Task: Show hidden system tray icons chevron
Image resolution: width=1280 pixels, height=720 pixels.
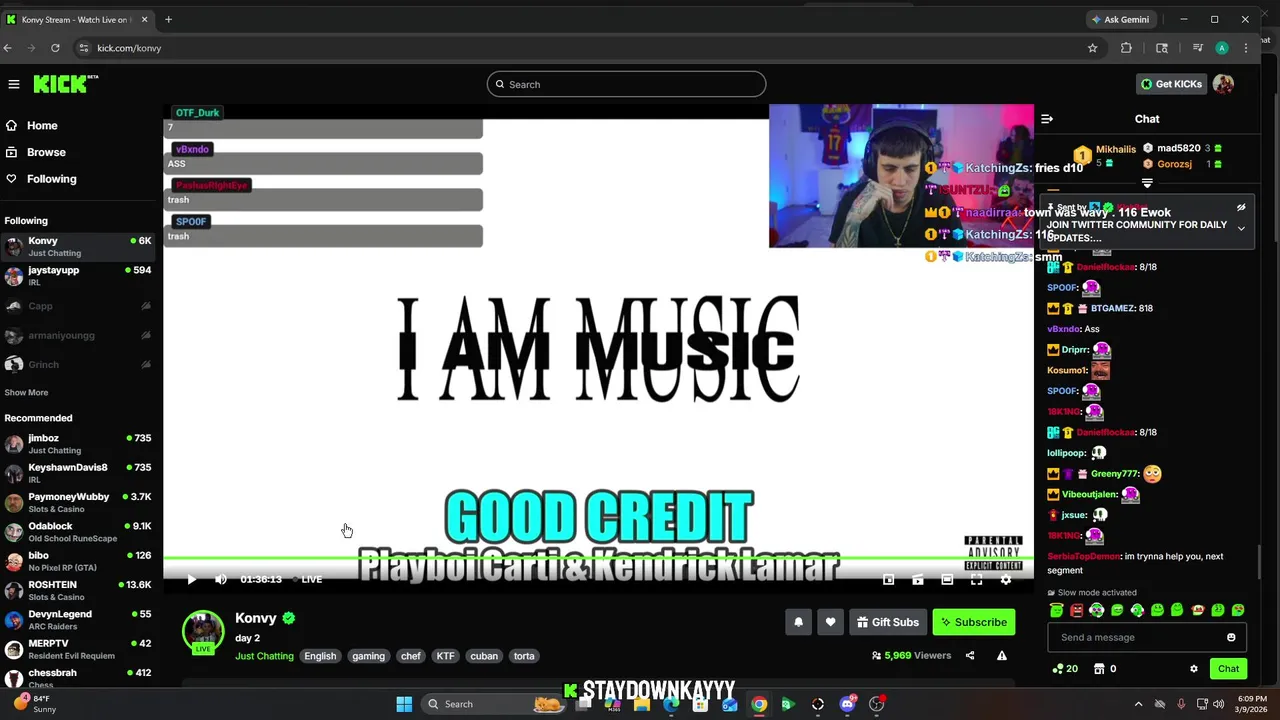Action: 1138,704
